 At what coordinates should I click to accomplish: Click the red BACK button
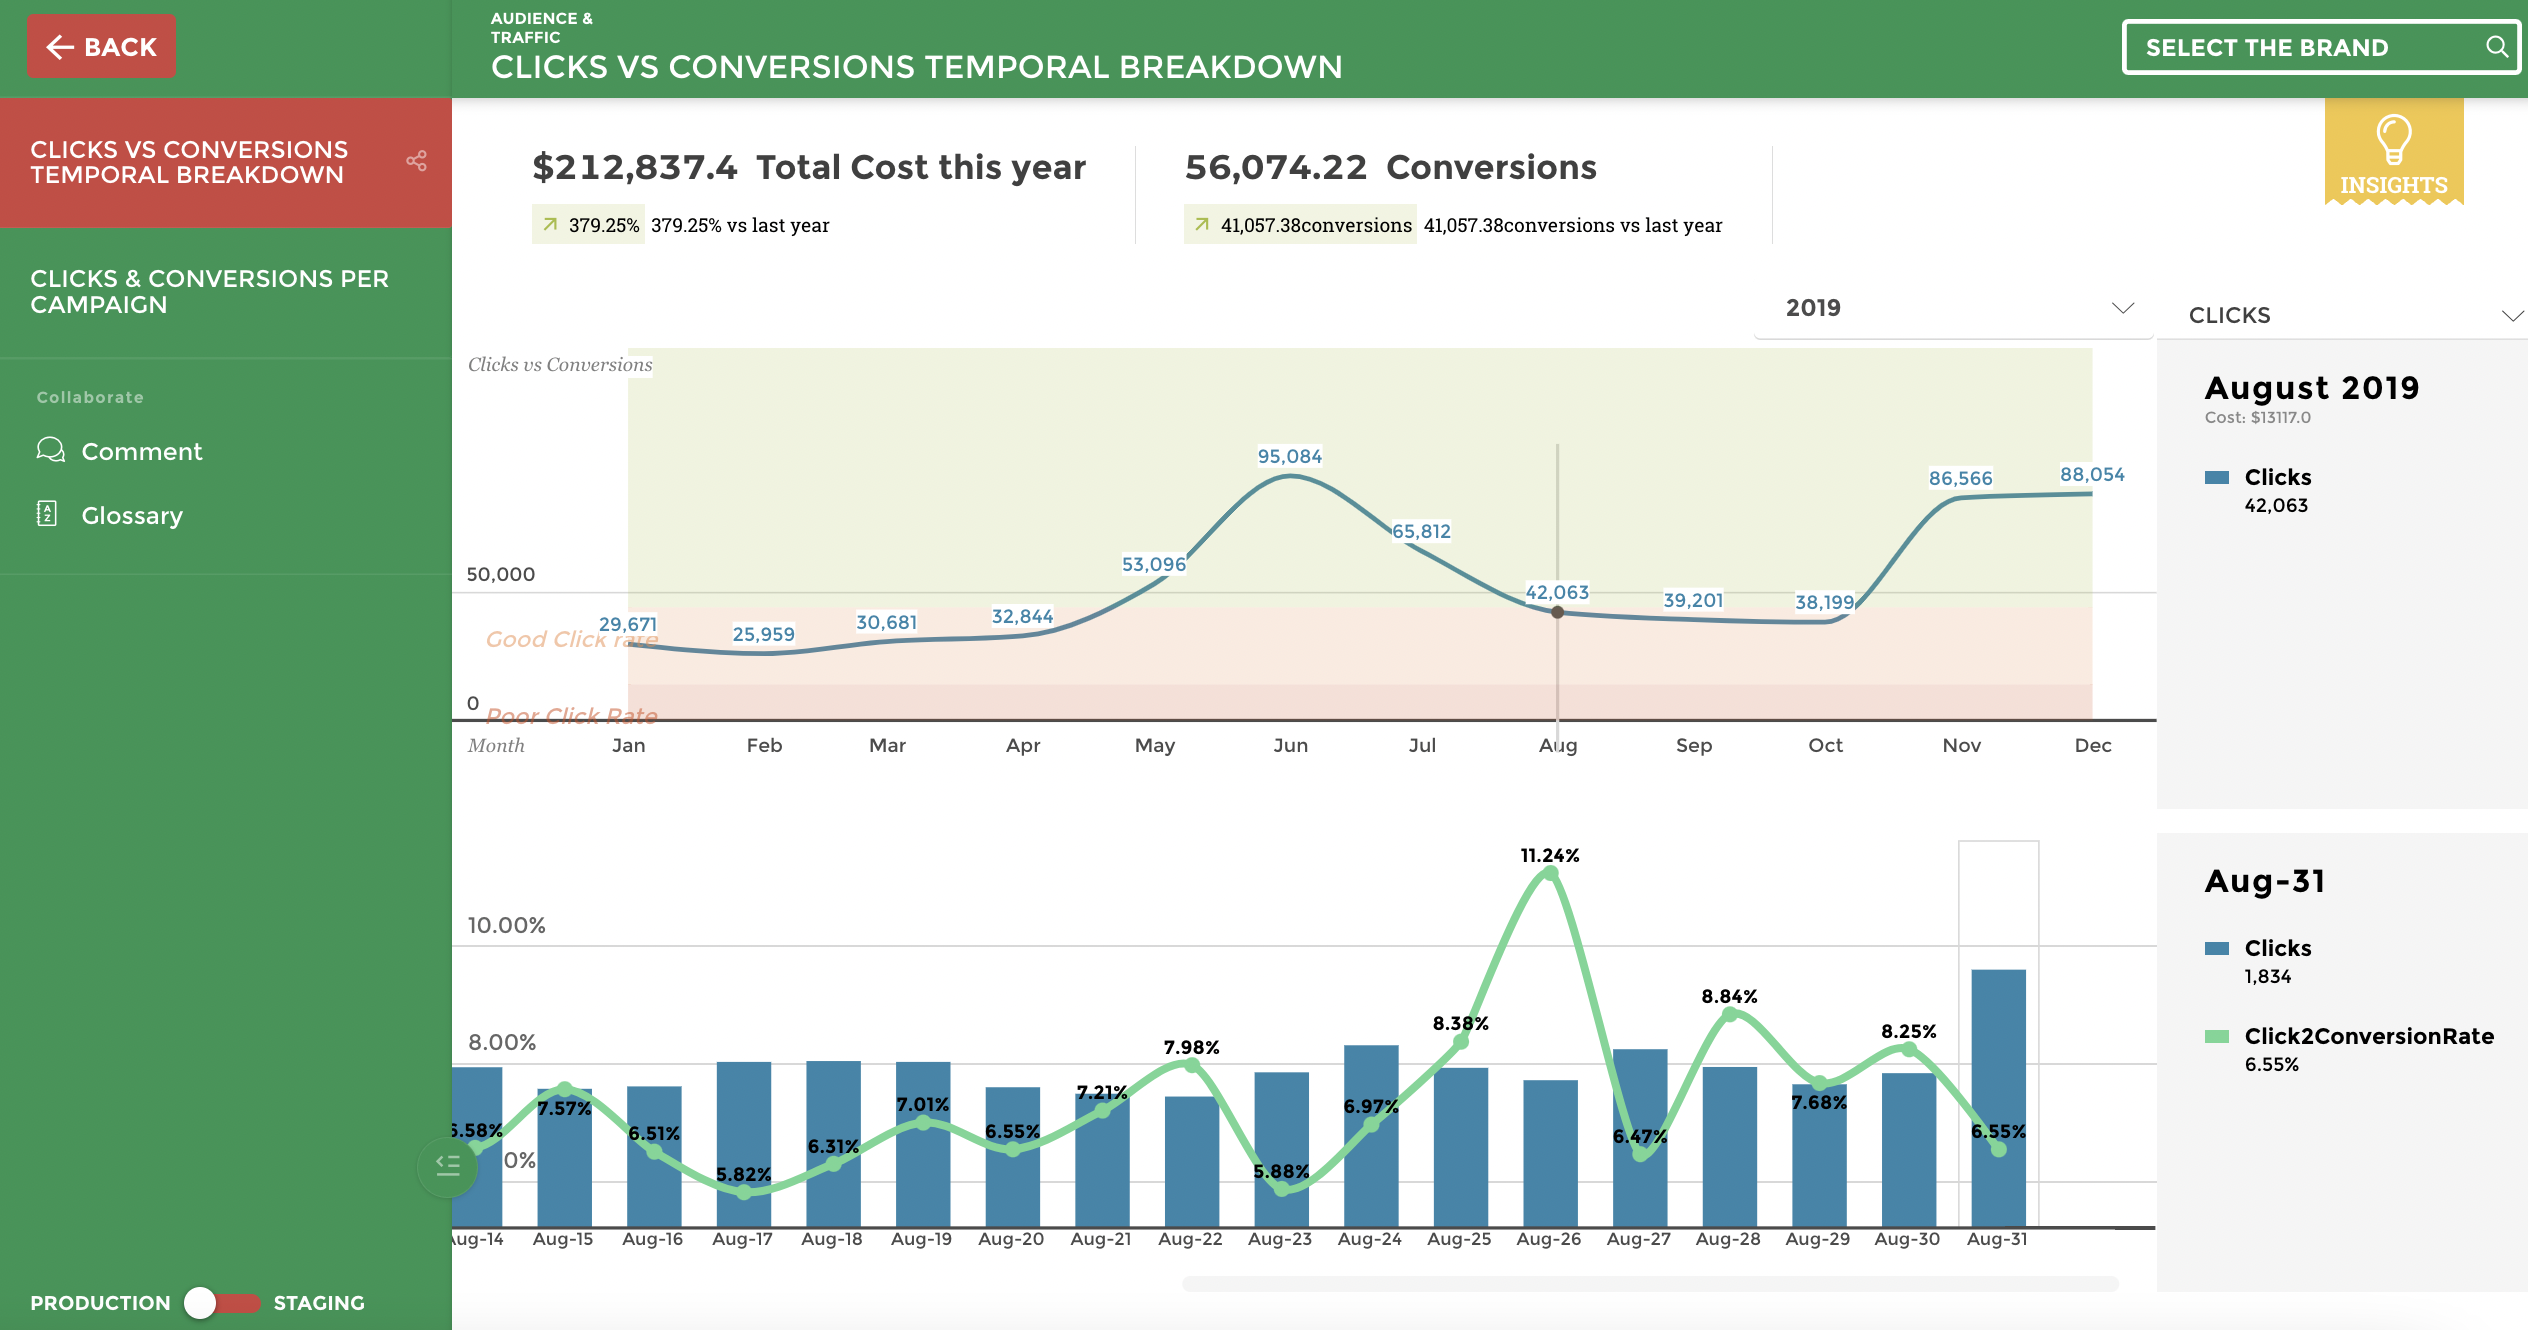101,46
